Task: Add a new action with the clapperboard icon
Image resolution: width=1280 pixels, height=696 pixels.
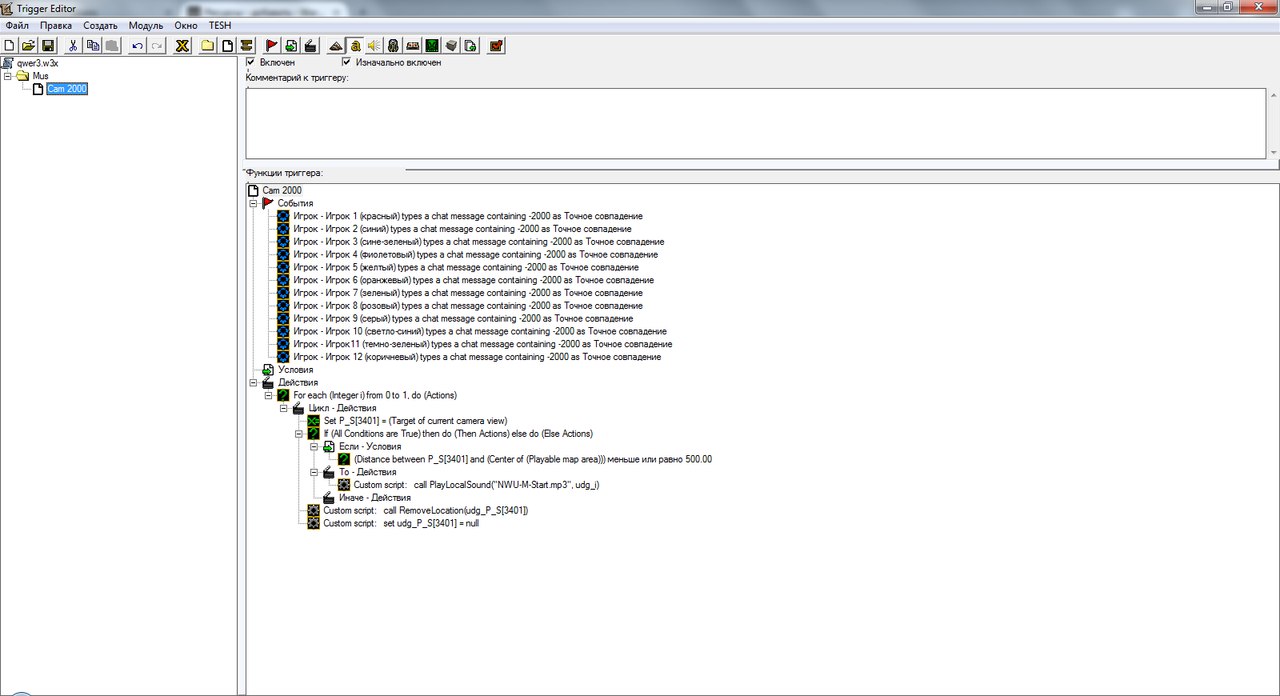Action: (x=309, y=45)
